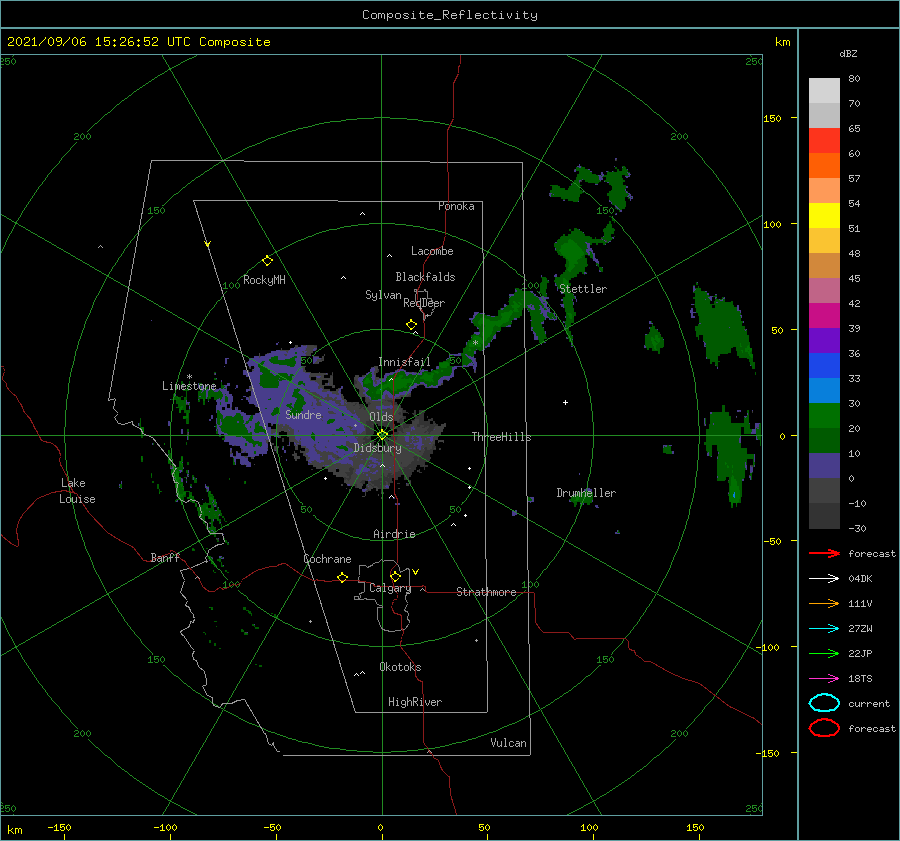Click the Drumheller town label
Screen dimensions: 900x841
(x=586, y=493)
